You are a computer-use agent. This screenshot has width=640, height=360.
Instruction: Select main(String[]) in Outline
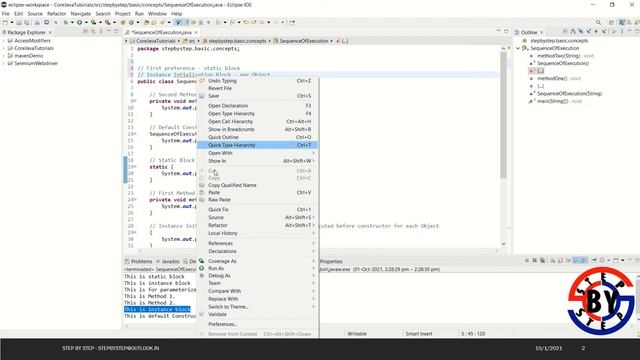click(552, 101)
